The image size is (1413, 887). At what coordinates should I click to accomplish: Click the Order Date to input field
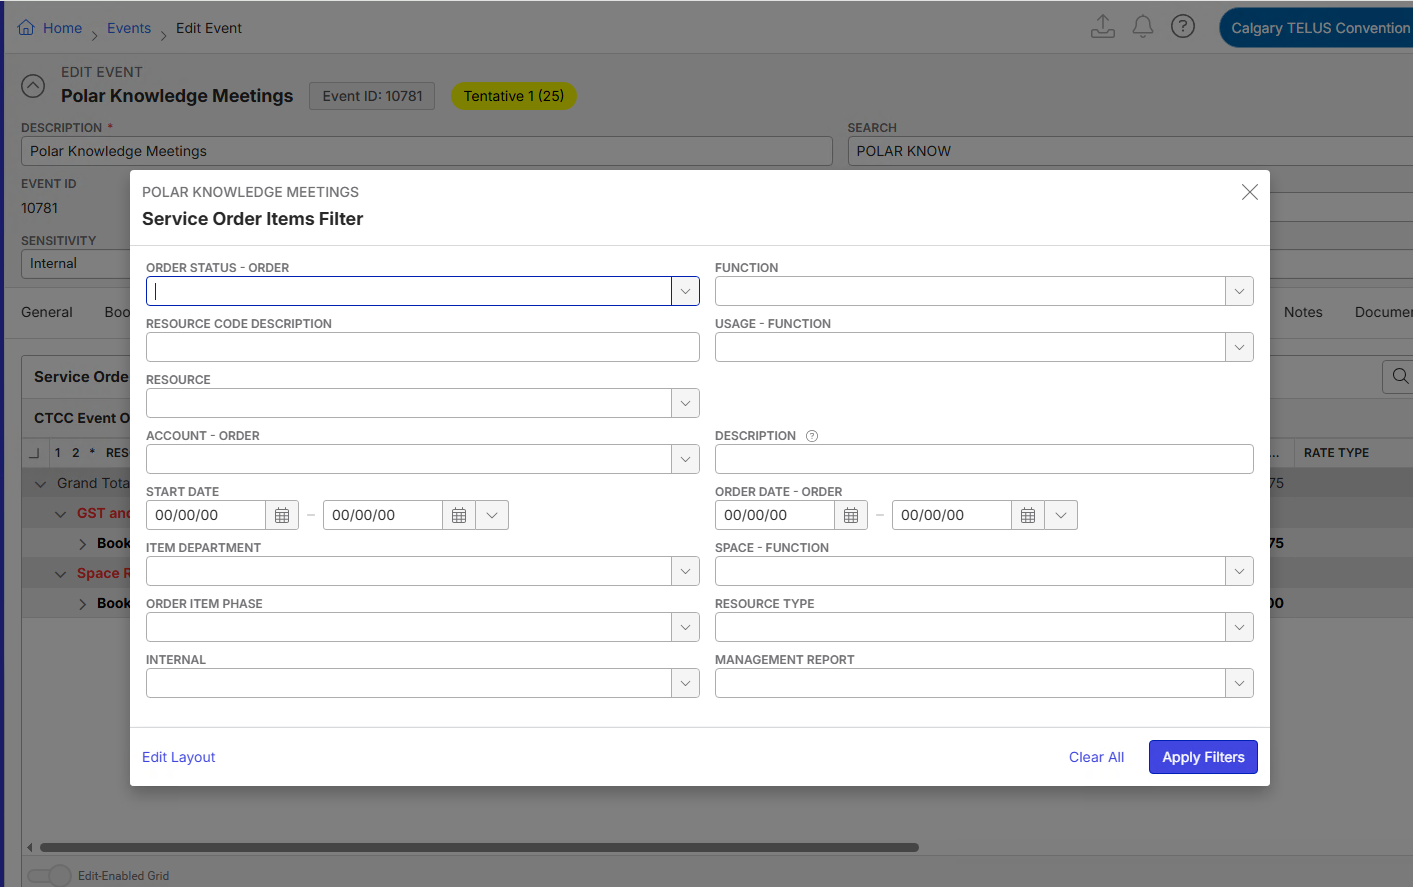point(952,515)
